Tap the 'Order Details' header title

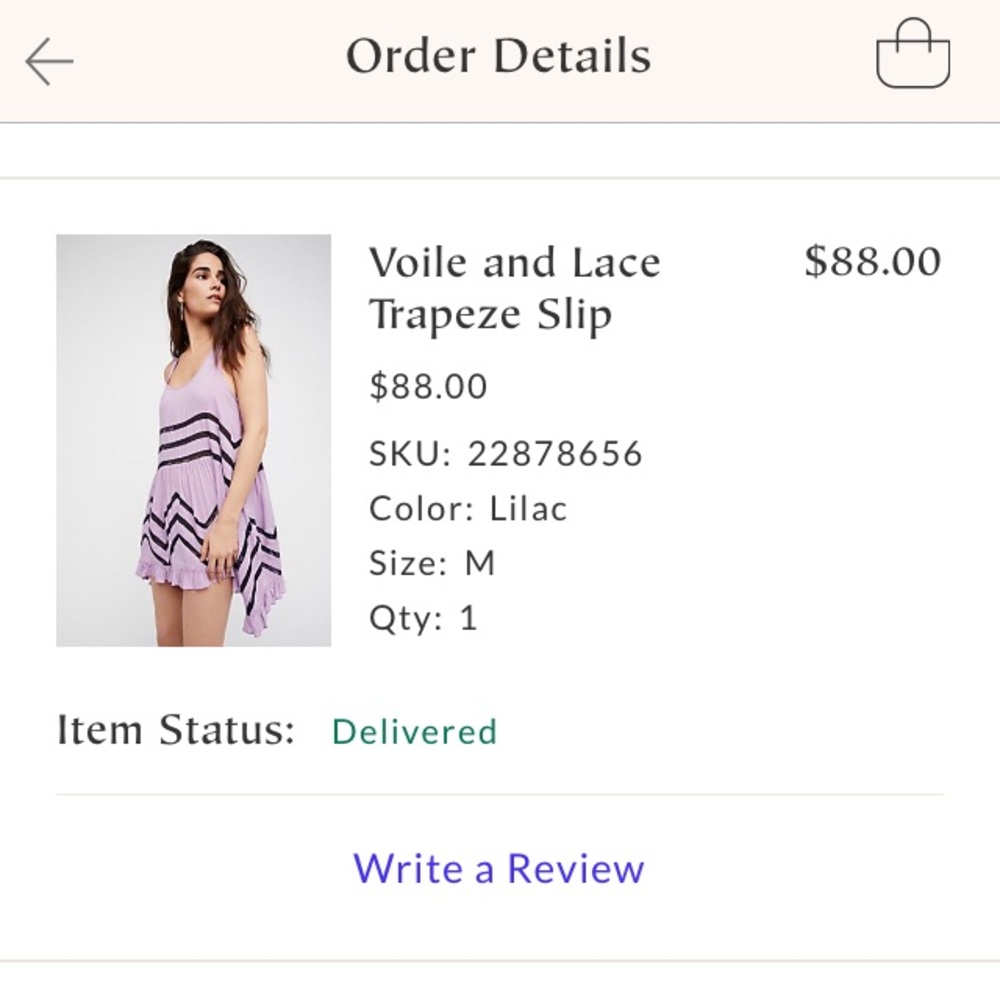[498, 57]
